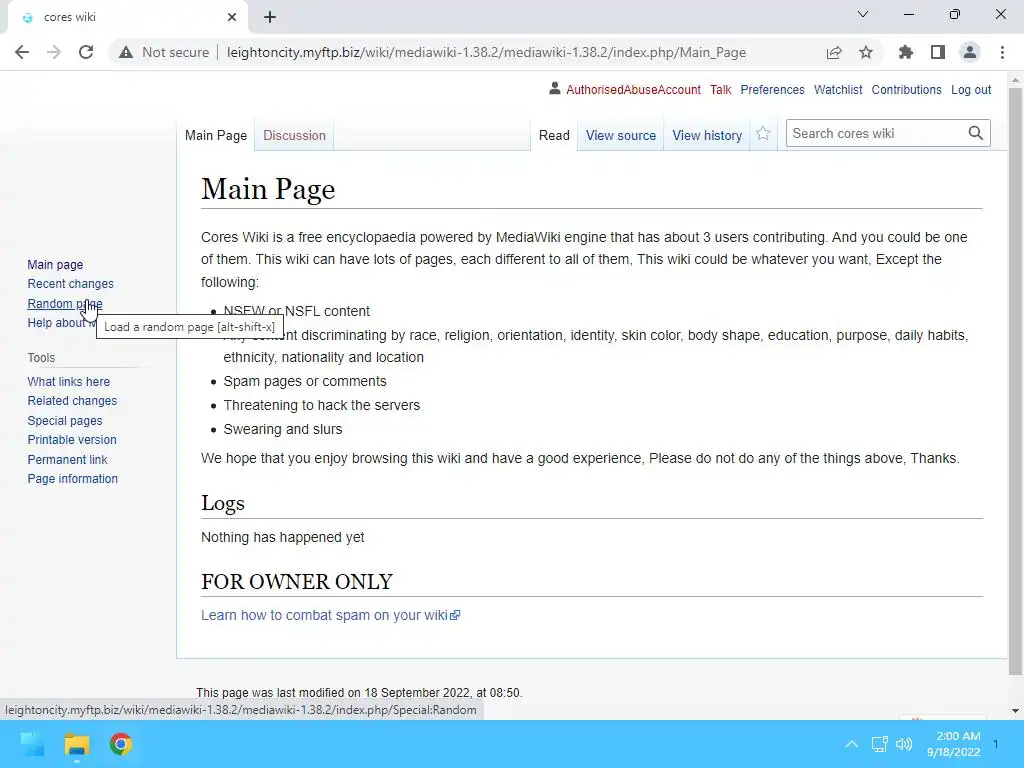This screenshot has height=768, width=1024.
Task: Click the Spam pages or comments bullet
Action: tap(305, 381)
